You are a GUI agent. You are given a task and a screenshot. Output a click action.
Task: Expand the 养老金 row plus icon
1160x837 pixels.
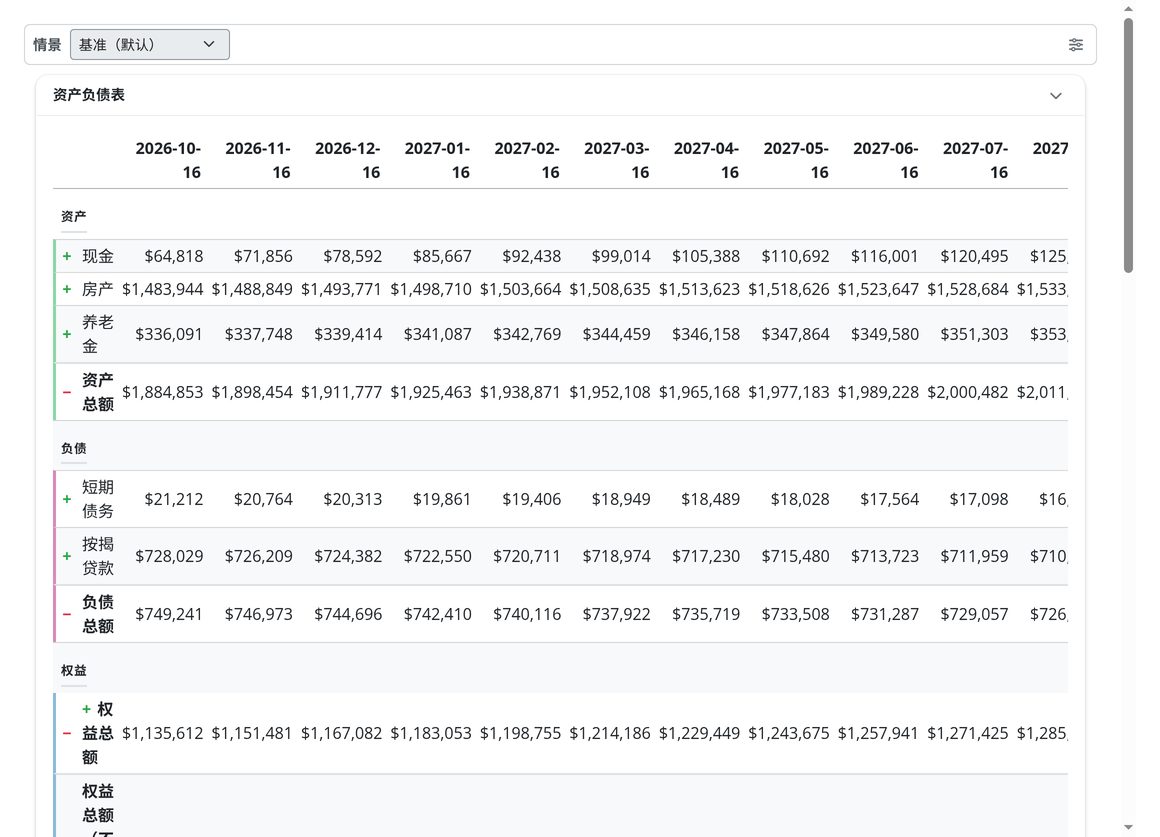67,335
